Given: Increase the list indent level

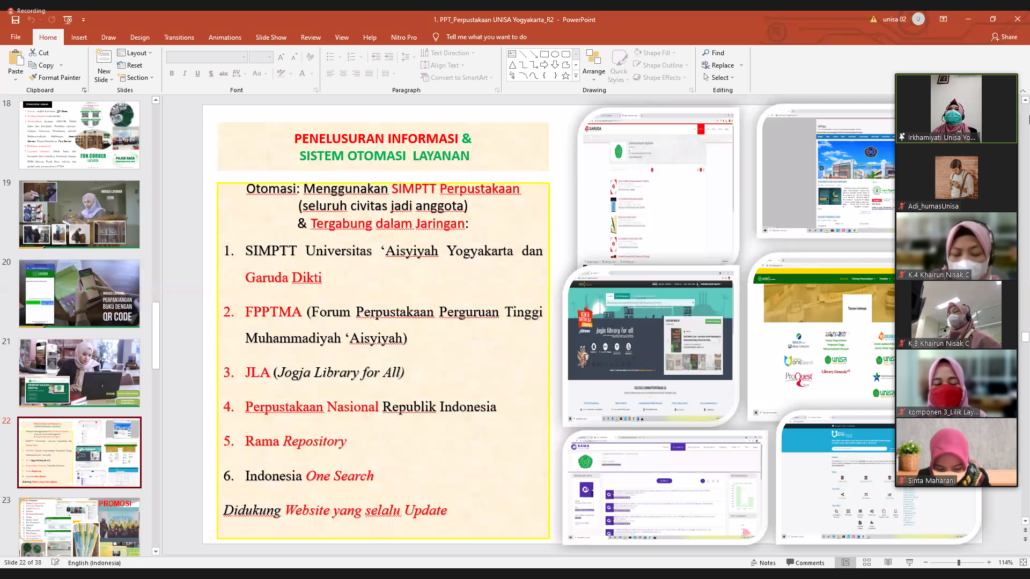Looking at the screenshot, I should 389,57.
